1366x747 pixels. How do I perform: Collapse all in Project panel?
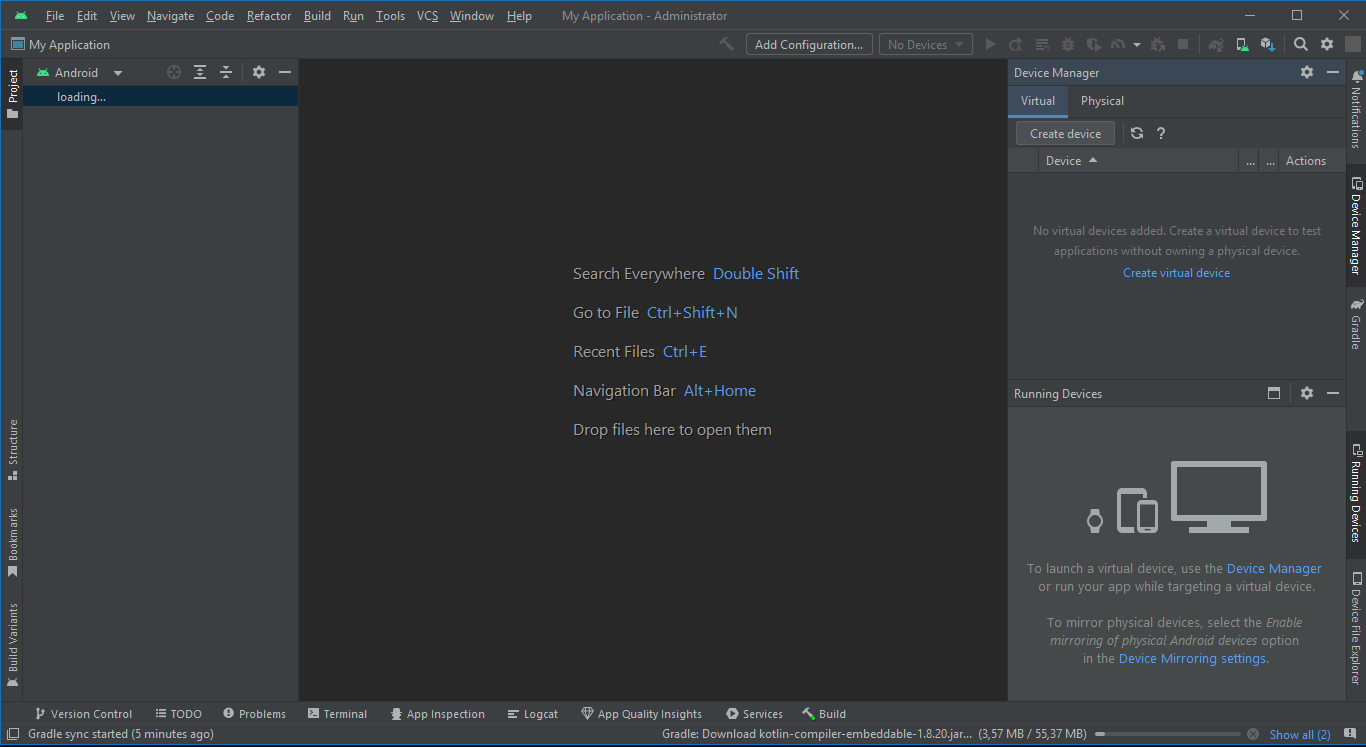click(226, 72)
